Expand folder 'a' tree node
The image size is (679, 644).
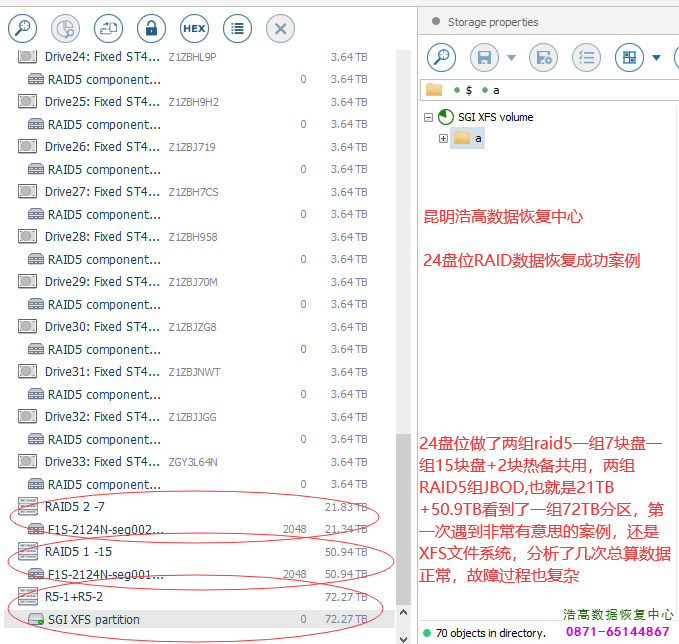coord(443,139)
